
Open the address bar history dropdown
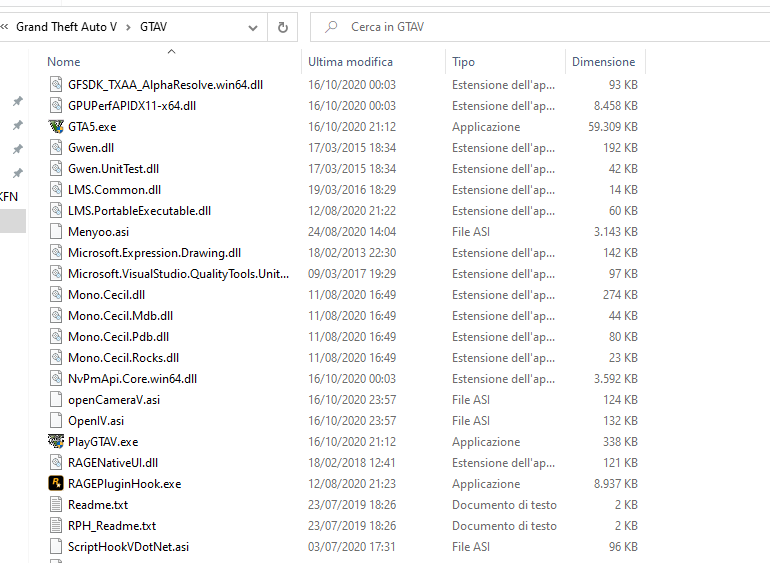point(253,28)
